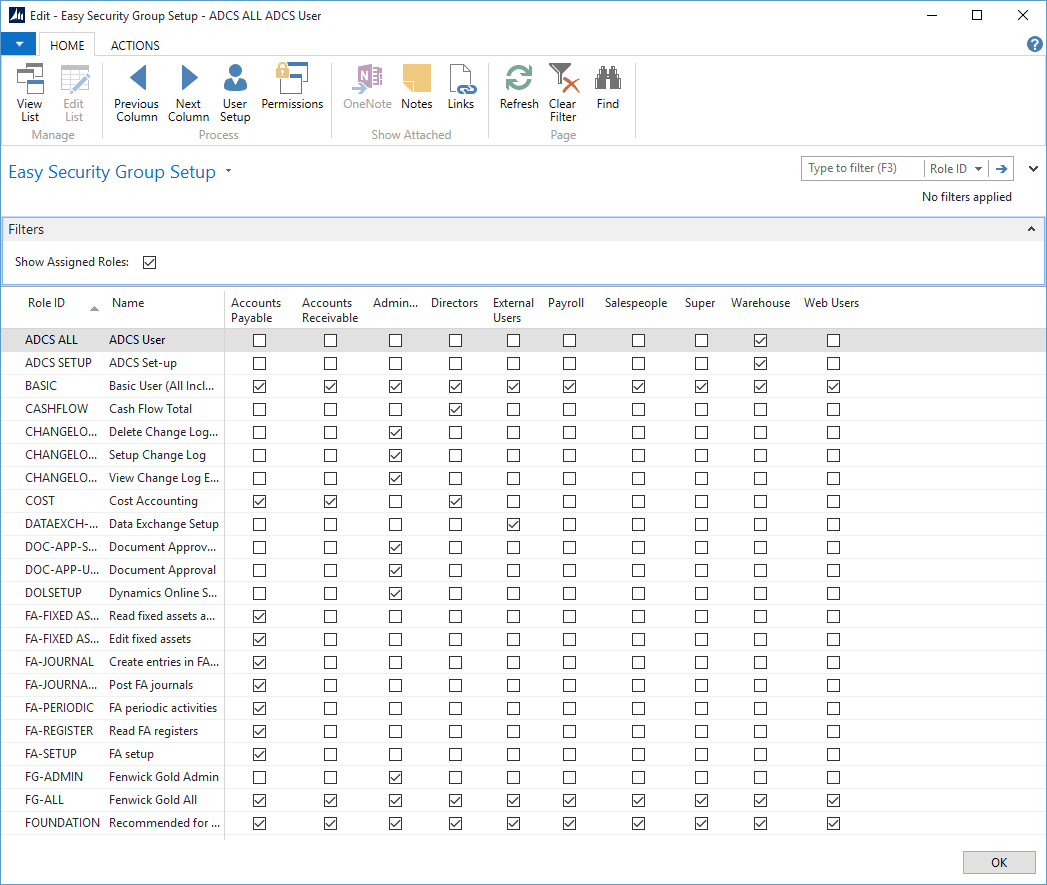
Task: Uncheck Warehouse for ADCS SETUP
Action: (x=761, y=363)
